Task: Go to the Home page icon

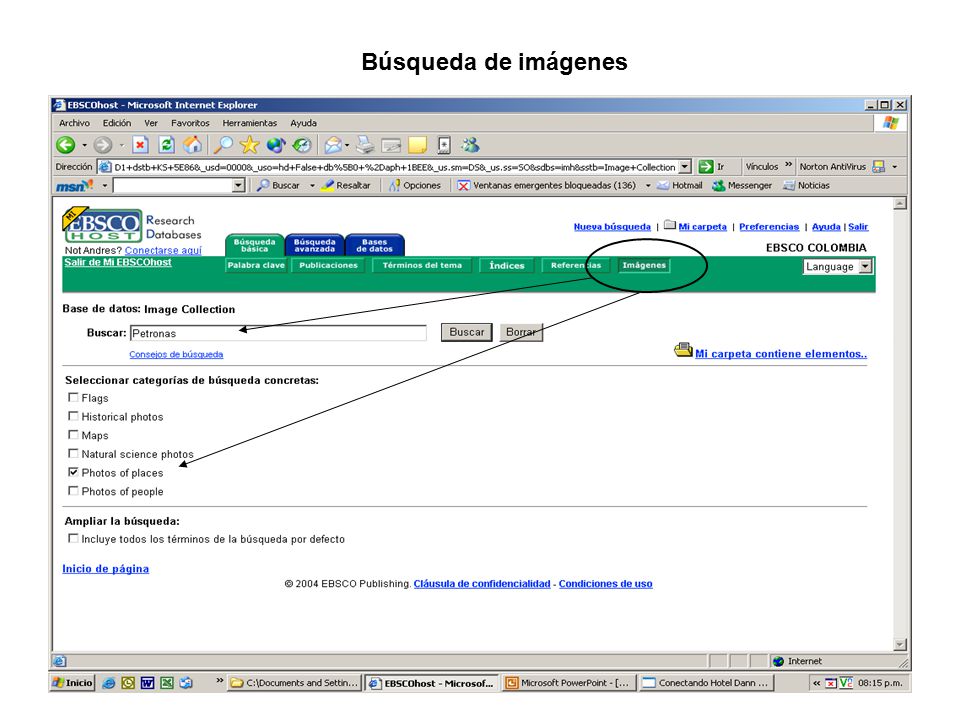Action: click(x=192, y=145)
